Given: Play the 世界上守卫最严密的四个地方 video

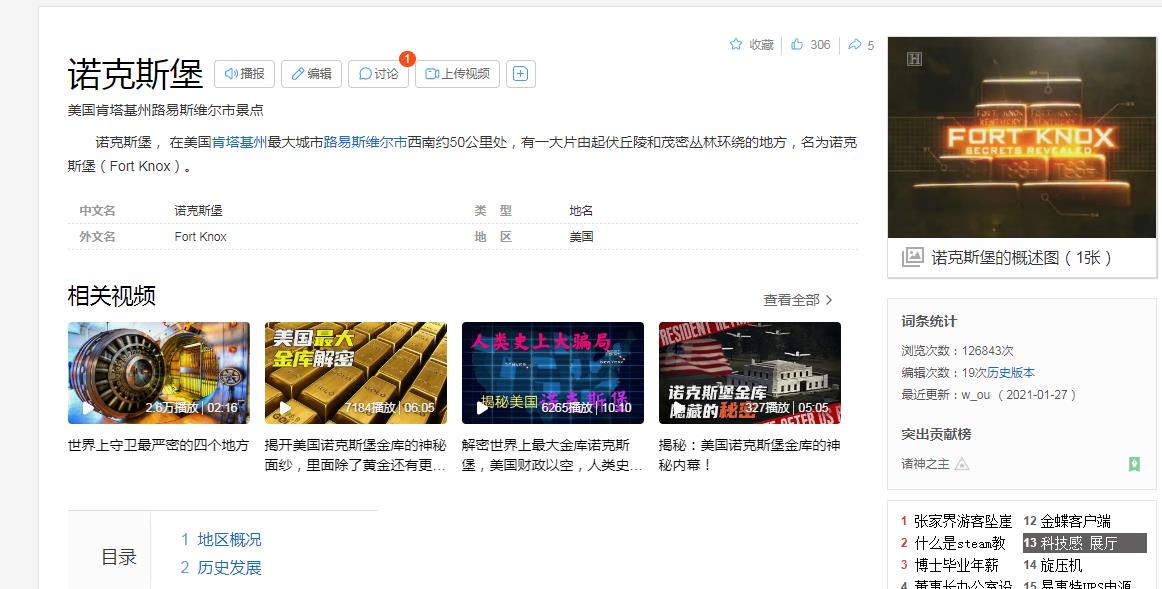Looking at the screenshot, I should 158,372.
